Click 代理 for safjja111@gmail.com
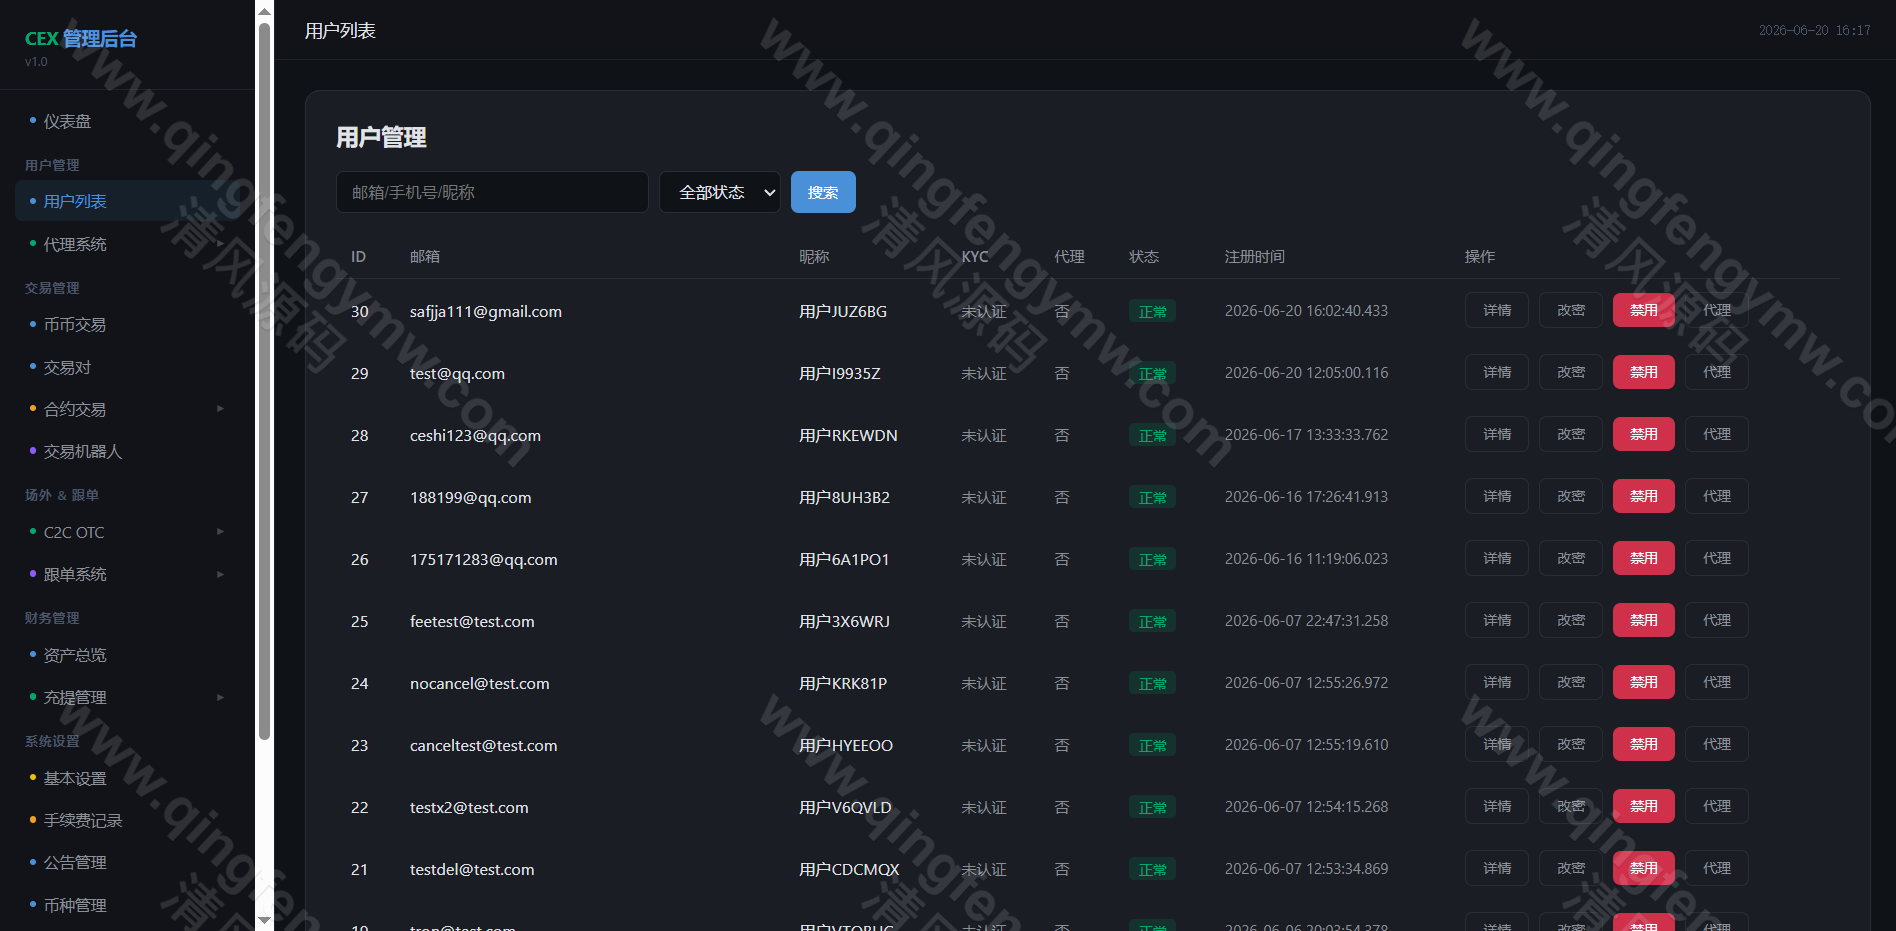The image size is (1896, 931). pyautogui.click(x=1717, y=310)
